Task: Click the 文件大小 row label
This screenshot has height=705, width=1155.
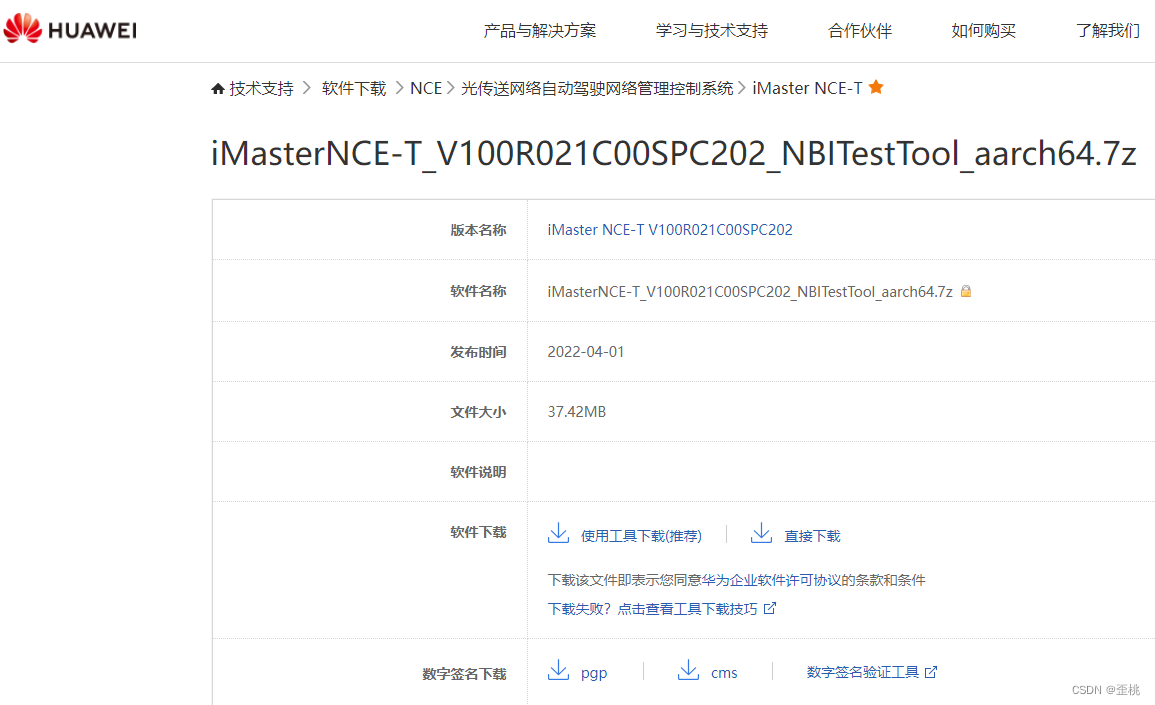Action: tap(478, 412)
